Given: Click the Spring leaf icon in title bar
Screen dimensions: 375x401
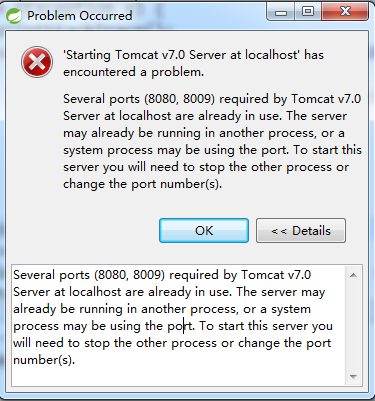Looking at the screenshot, I should tap(14, 16).
